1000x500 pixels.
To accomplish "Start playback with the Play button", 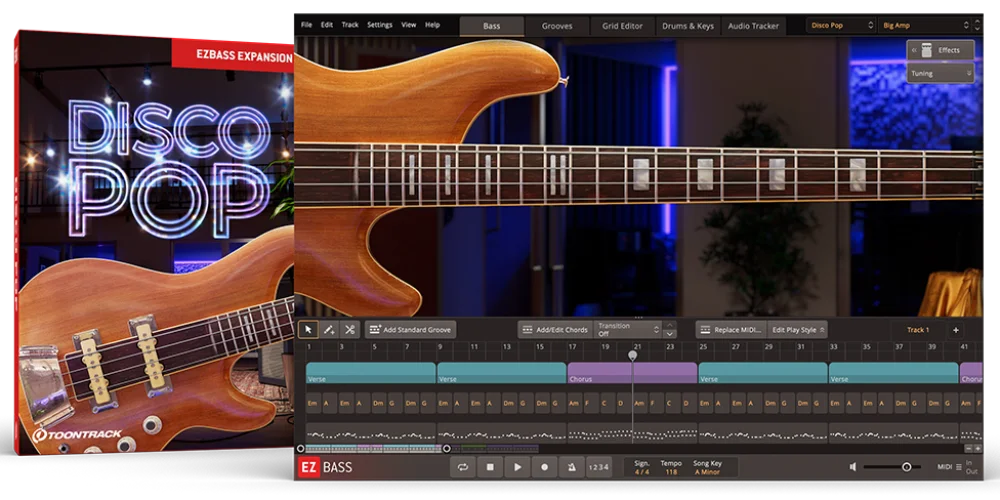I will pos(517,467).
